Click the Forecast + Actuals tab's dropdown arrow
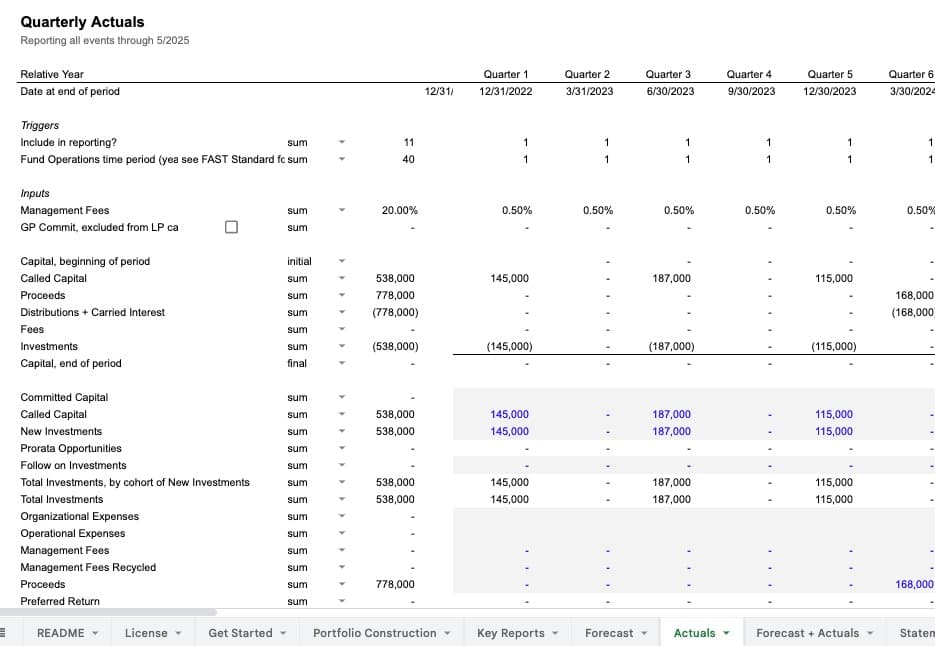Image resolution: width=935 pixels, height=646 pixels. point(869,633)
